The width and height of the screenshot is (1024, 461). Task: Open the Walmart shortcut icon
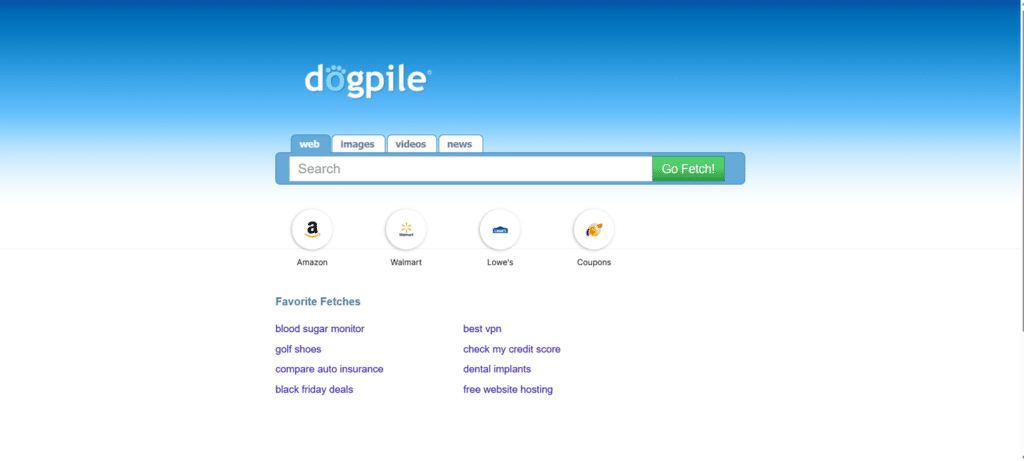pyautogui.click(x=406, y=230)
